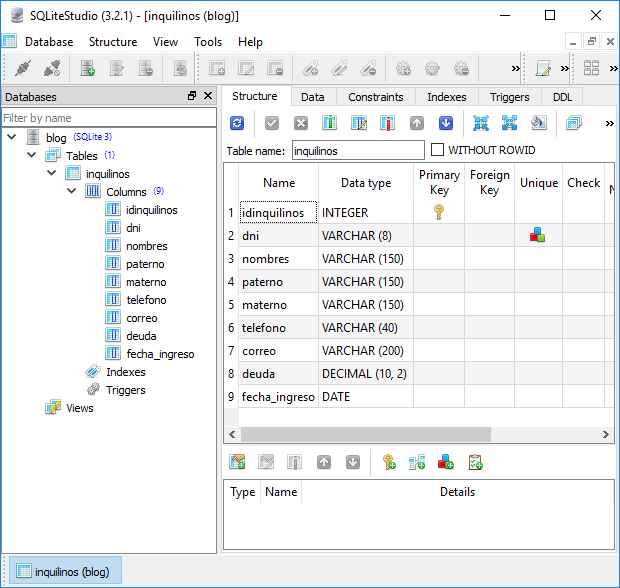
Task: Select the Triggers node in database tree
Action: pos(125,390)
